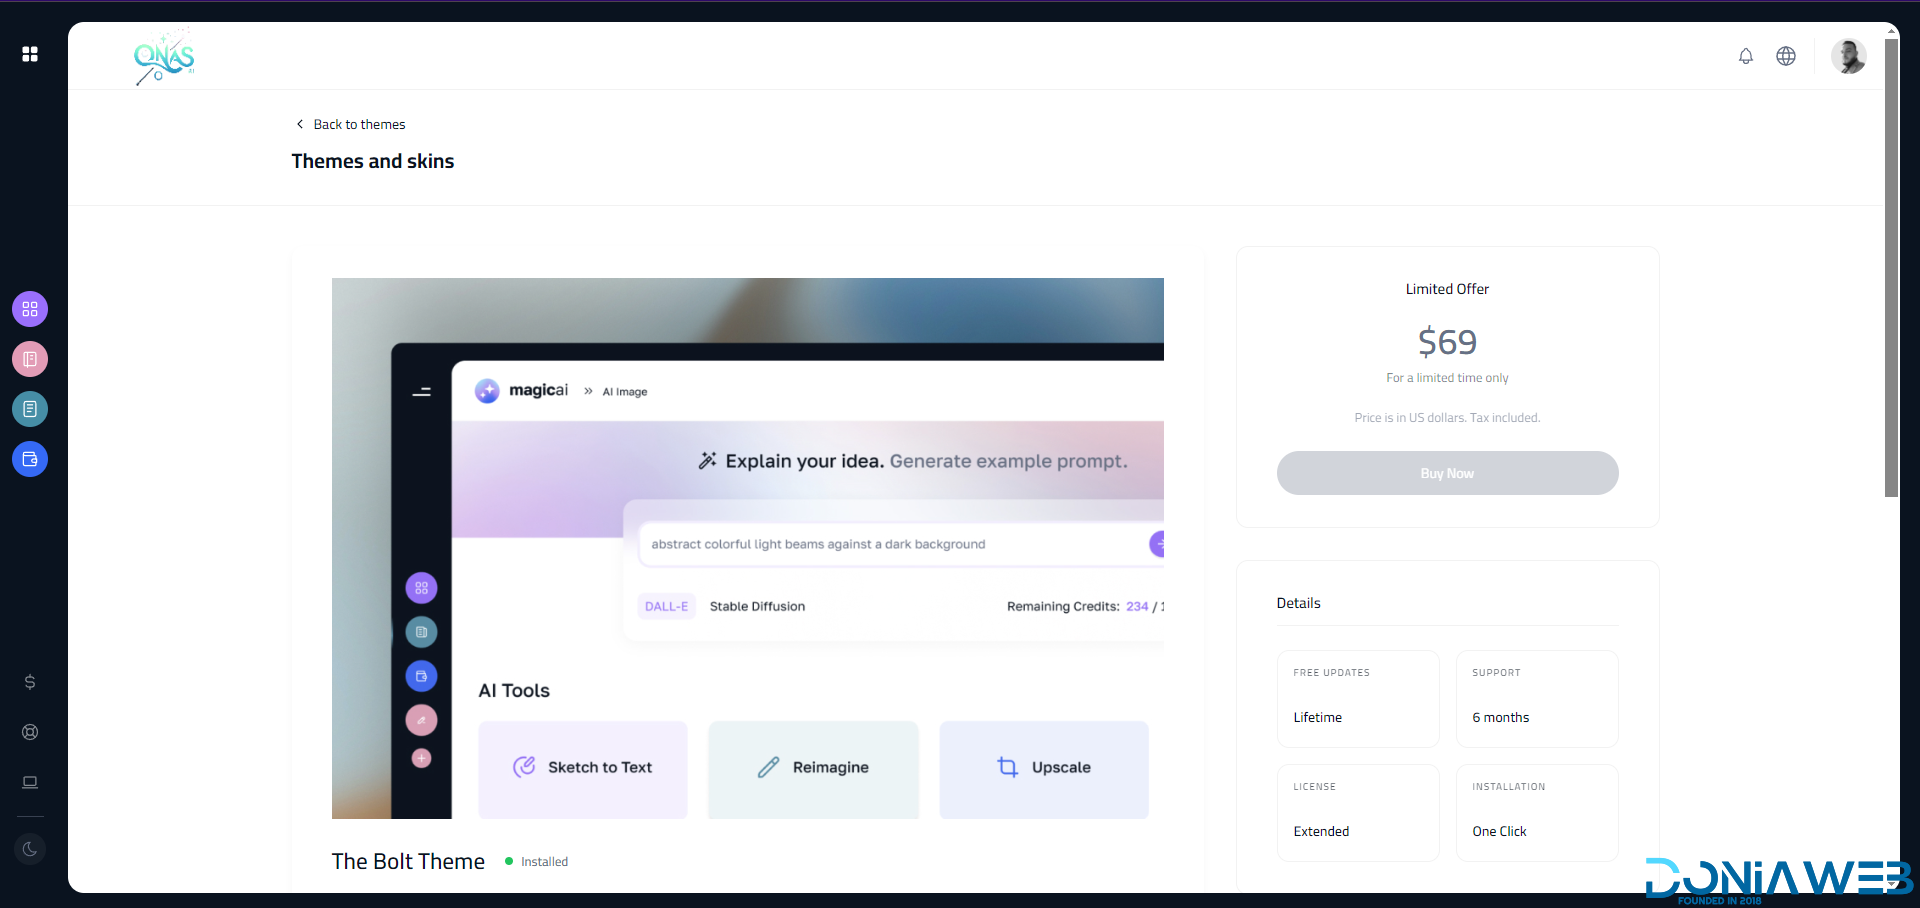
Task: Toggle dark mode with moon icon
Action: tap(30, 849)
